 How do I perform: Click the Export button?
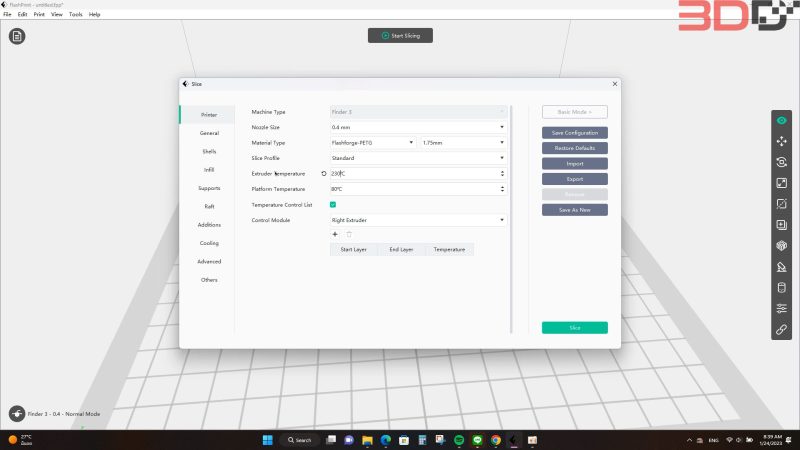574,179
